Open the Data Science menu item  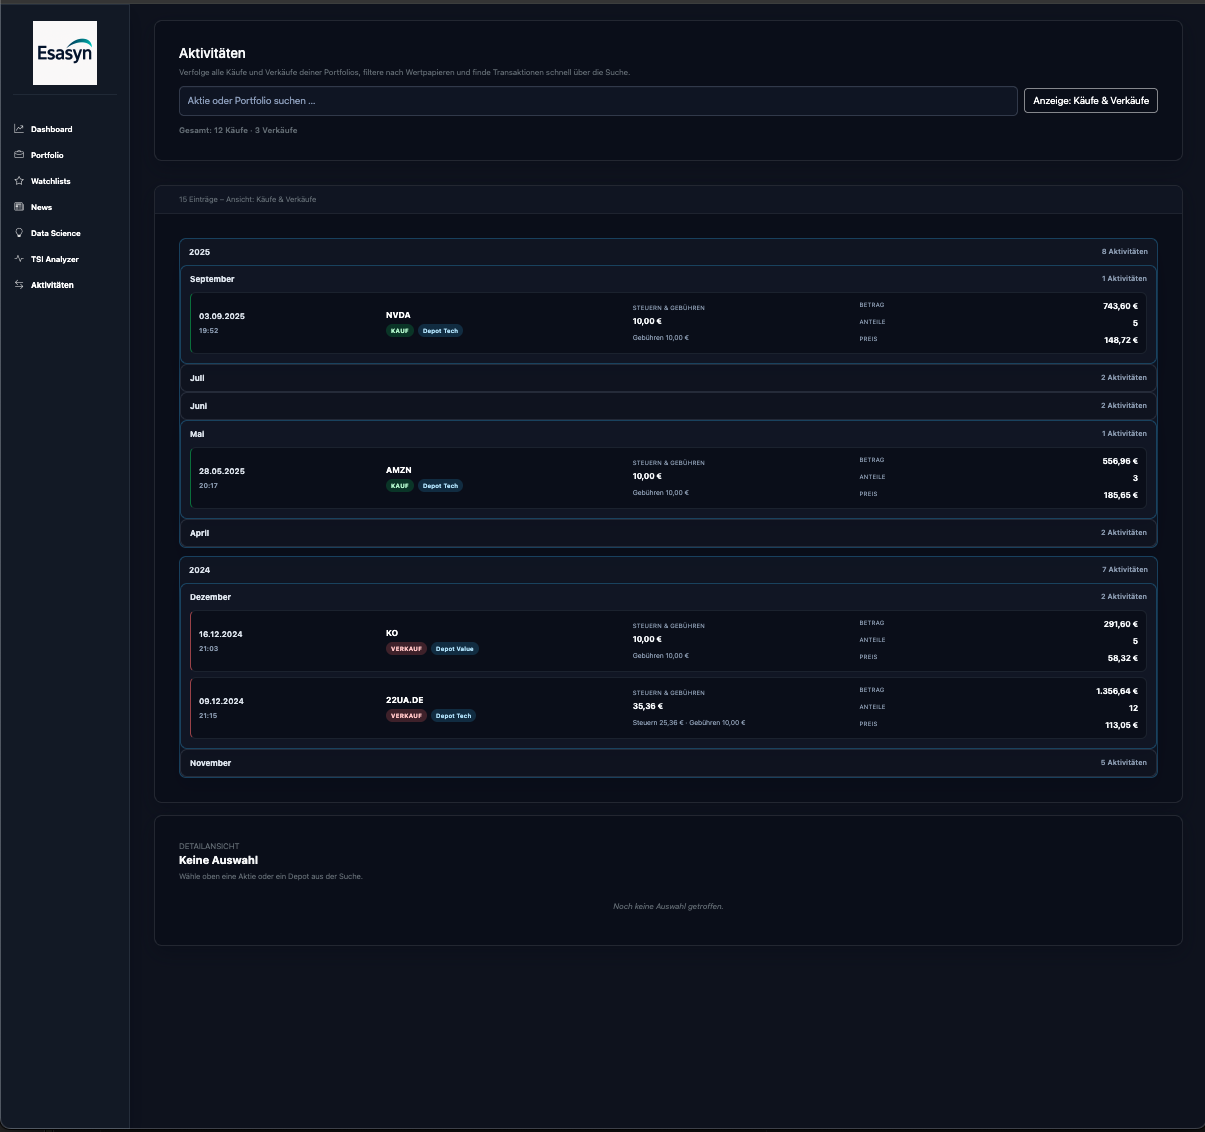(55, 233)
